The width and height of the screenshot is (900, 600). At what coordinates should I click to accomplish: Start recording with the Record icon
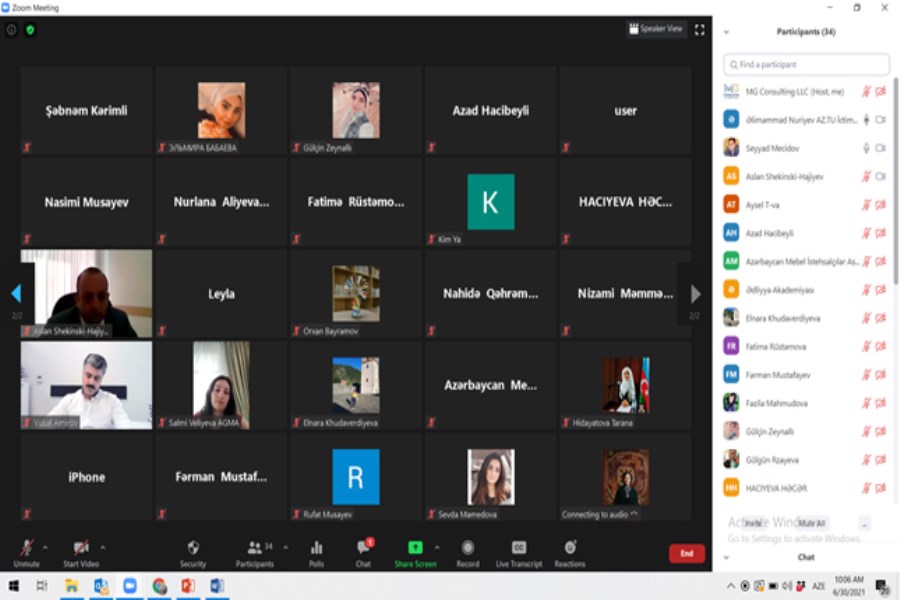(x=468, y=547)
